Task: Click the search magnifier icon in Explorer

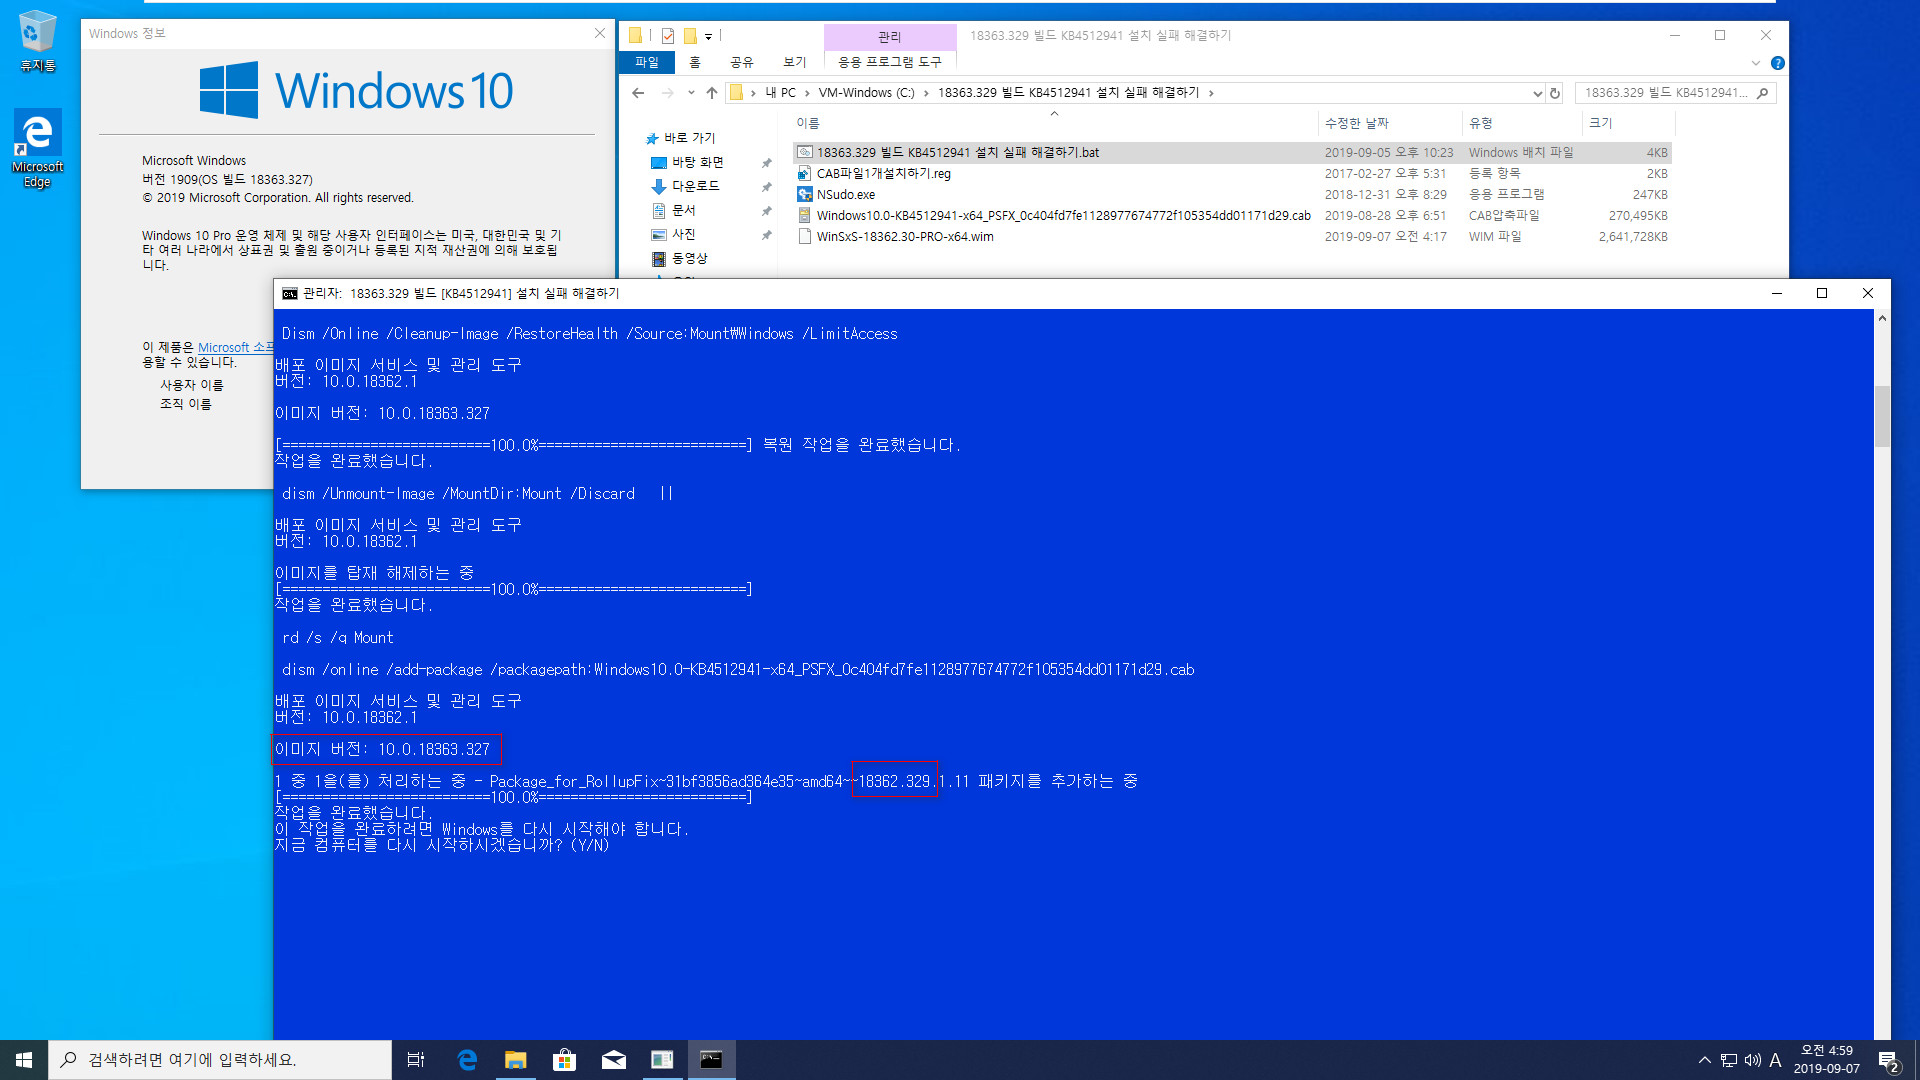Action: [1762, 93]
